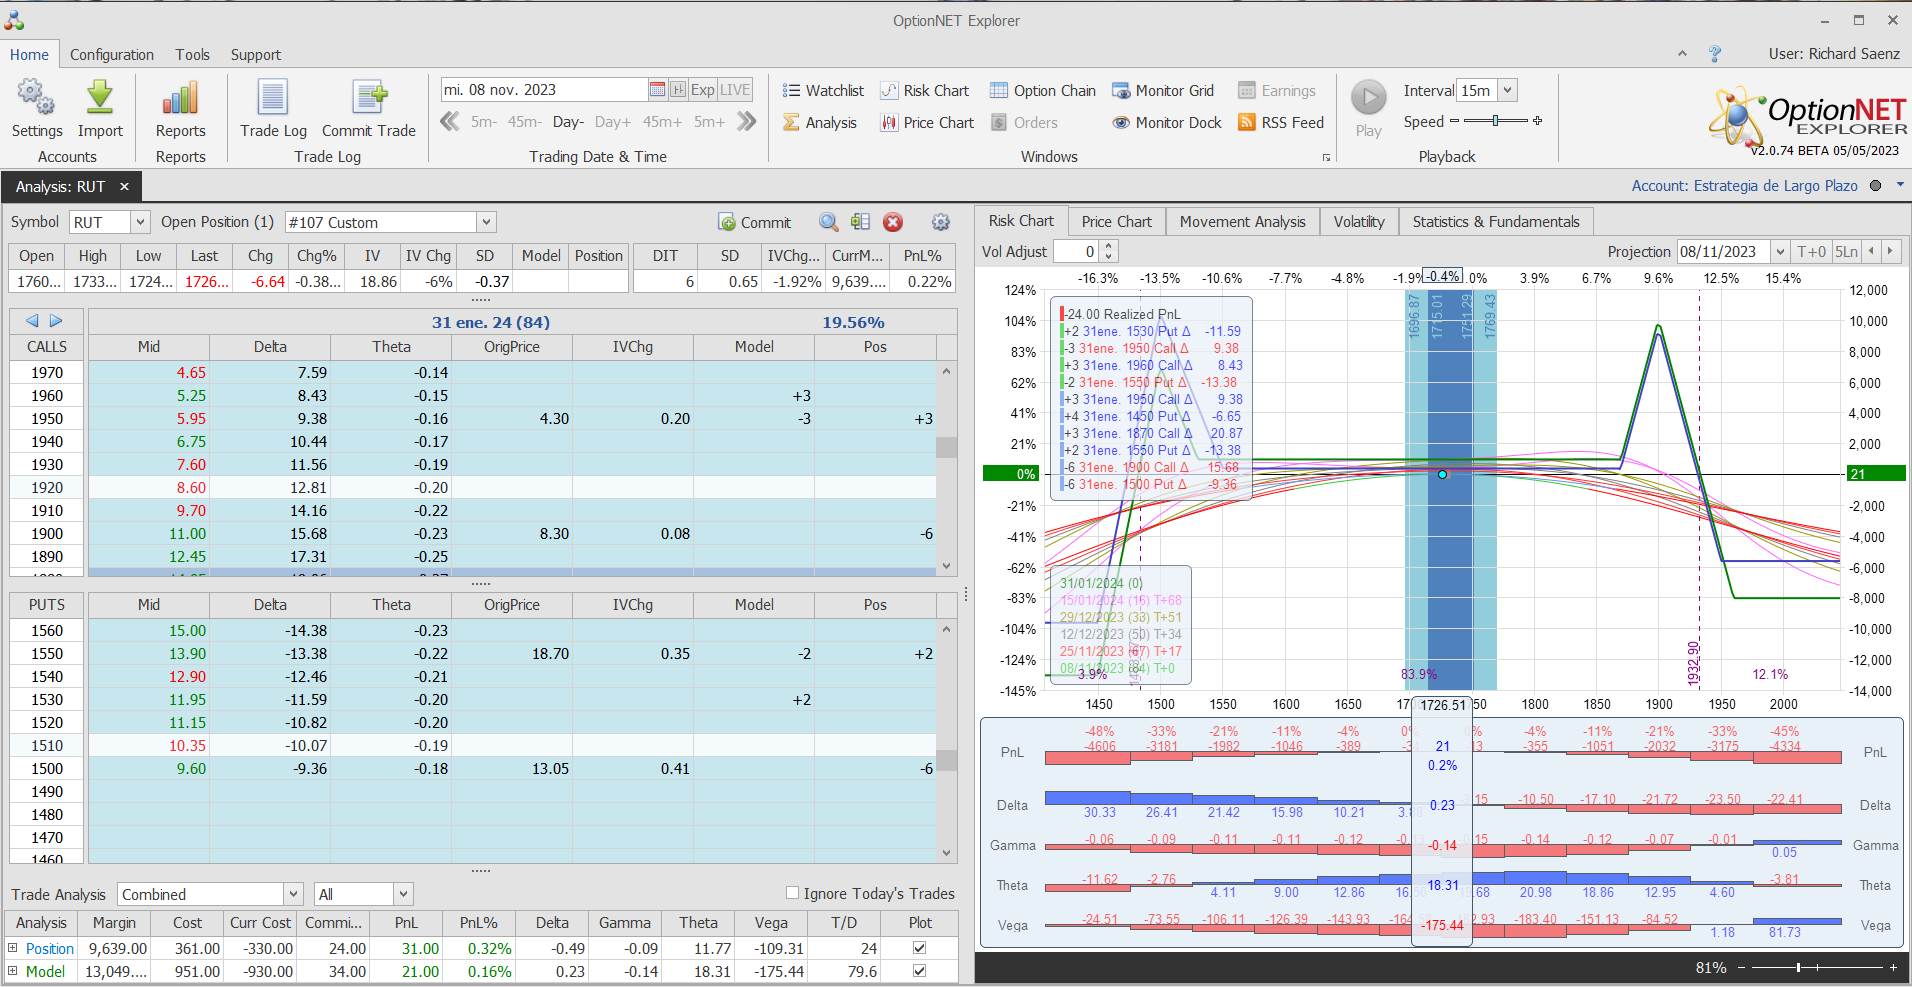
Task: Click the trading date input field
Action: pos(544,90)
